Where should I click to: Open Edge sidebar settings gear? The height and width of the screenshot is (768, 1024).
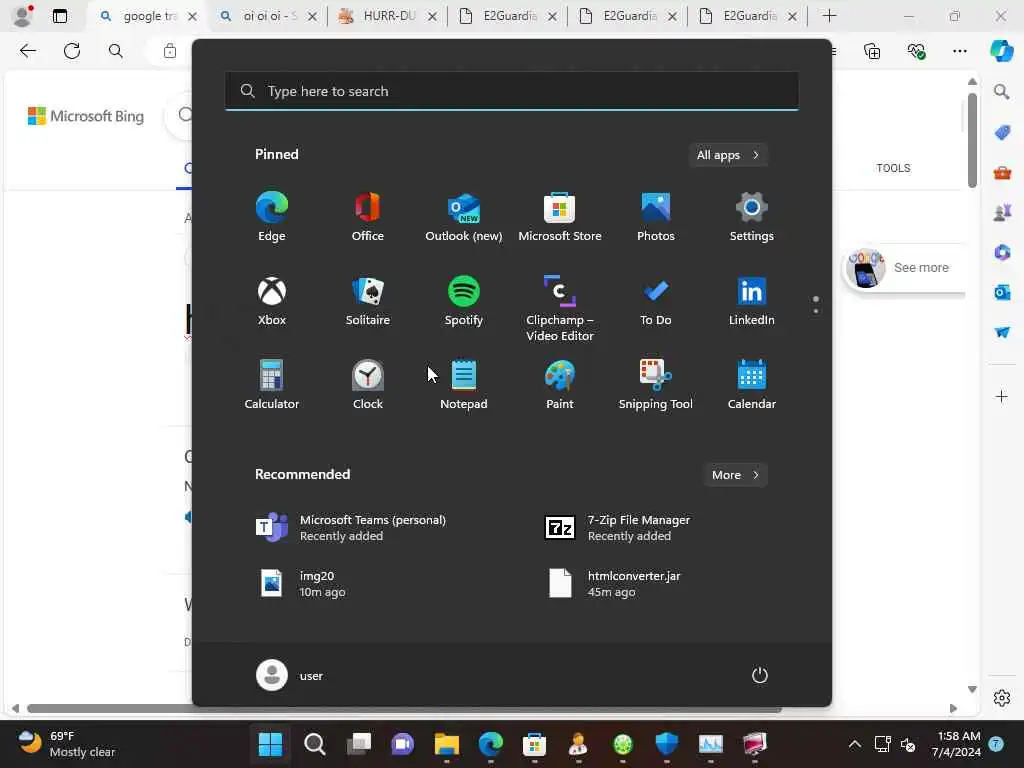point(1002,698)
